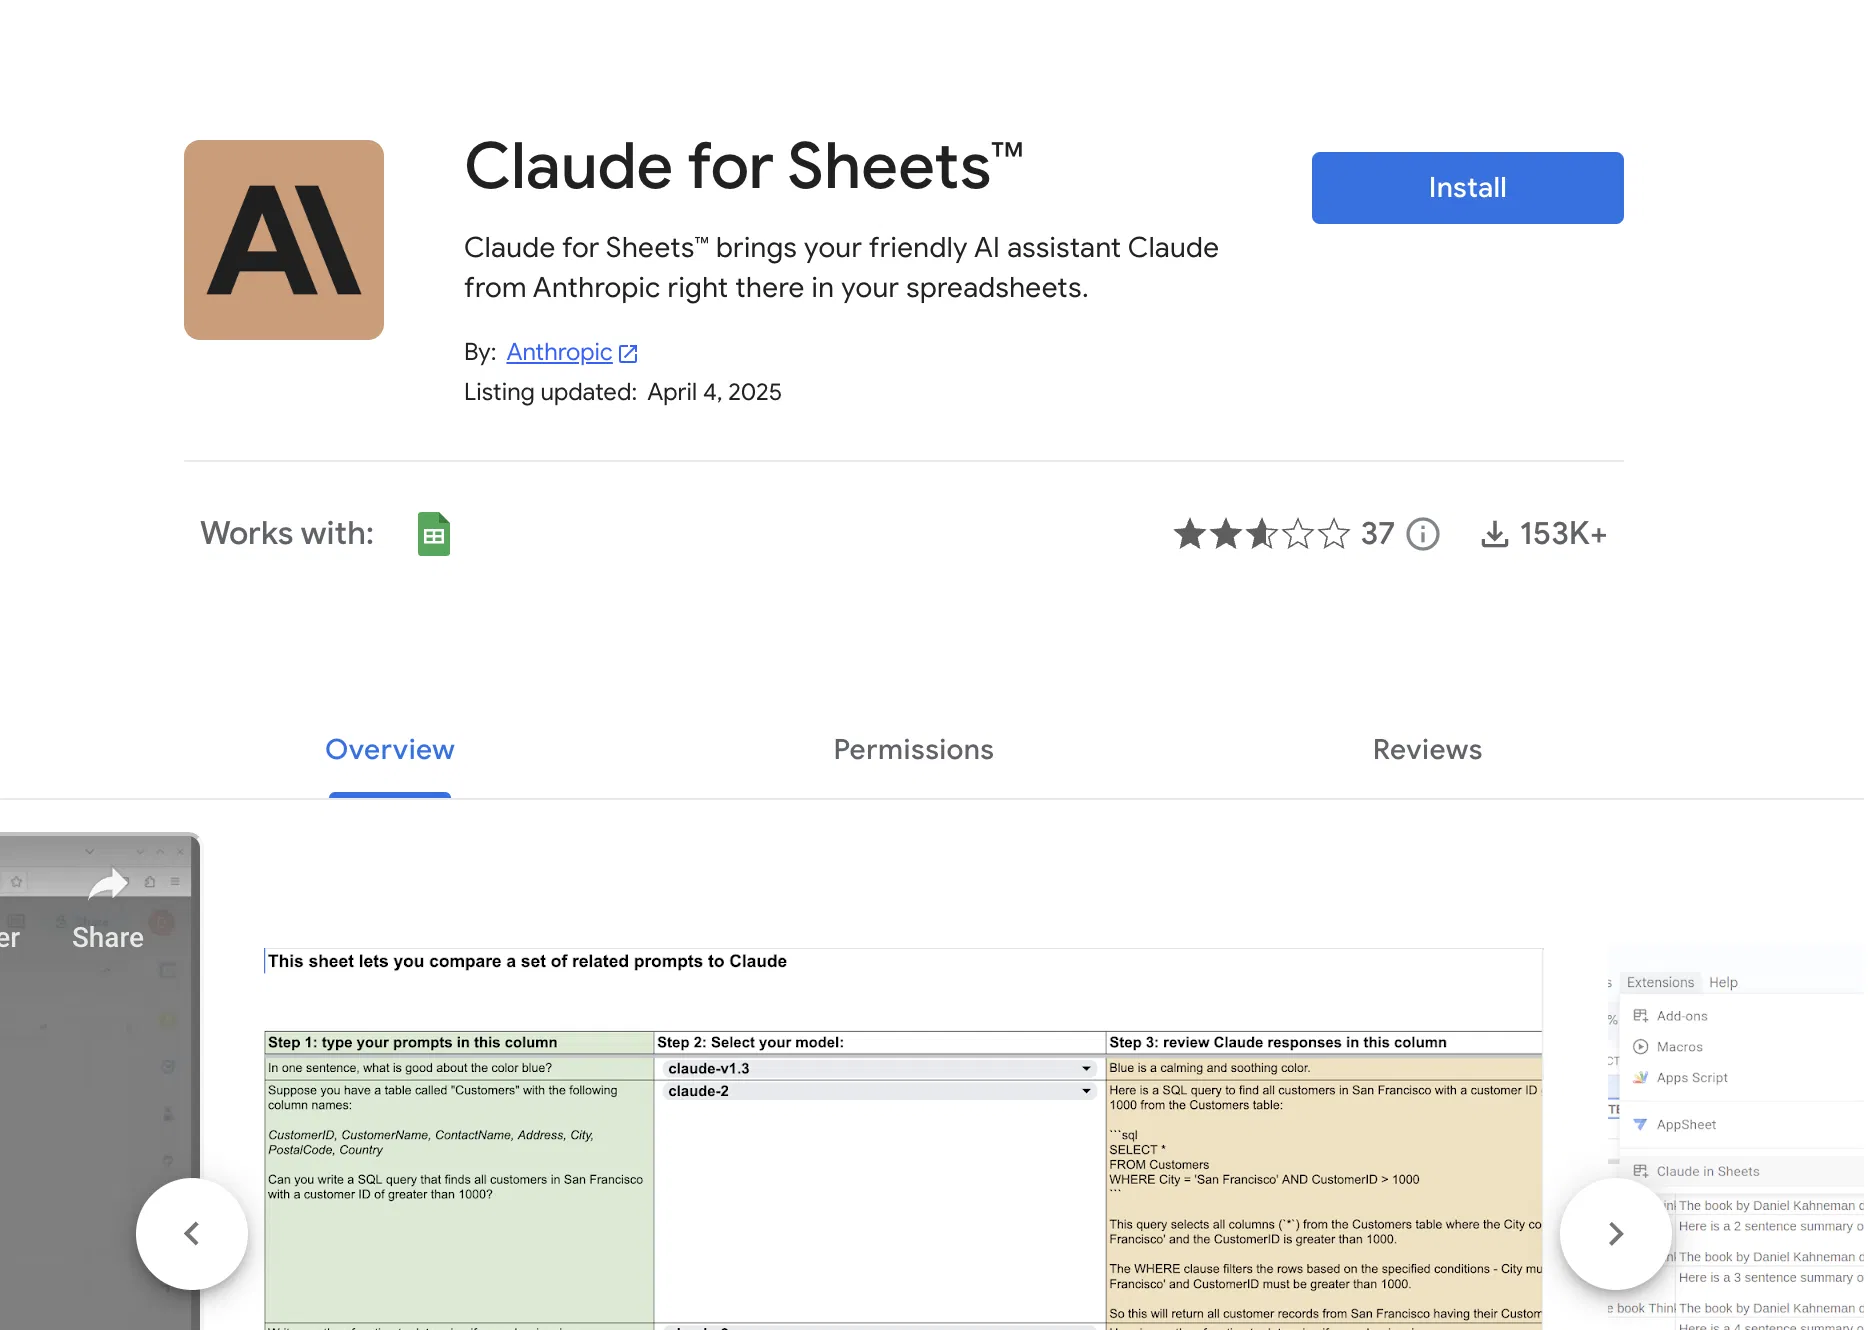Switch to the Reviews tab
This screenshot has width=1868, height=1330.
pyautogui.click(x=1426, y=749)
